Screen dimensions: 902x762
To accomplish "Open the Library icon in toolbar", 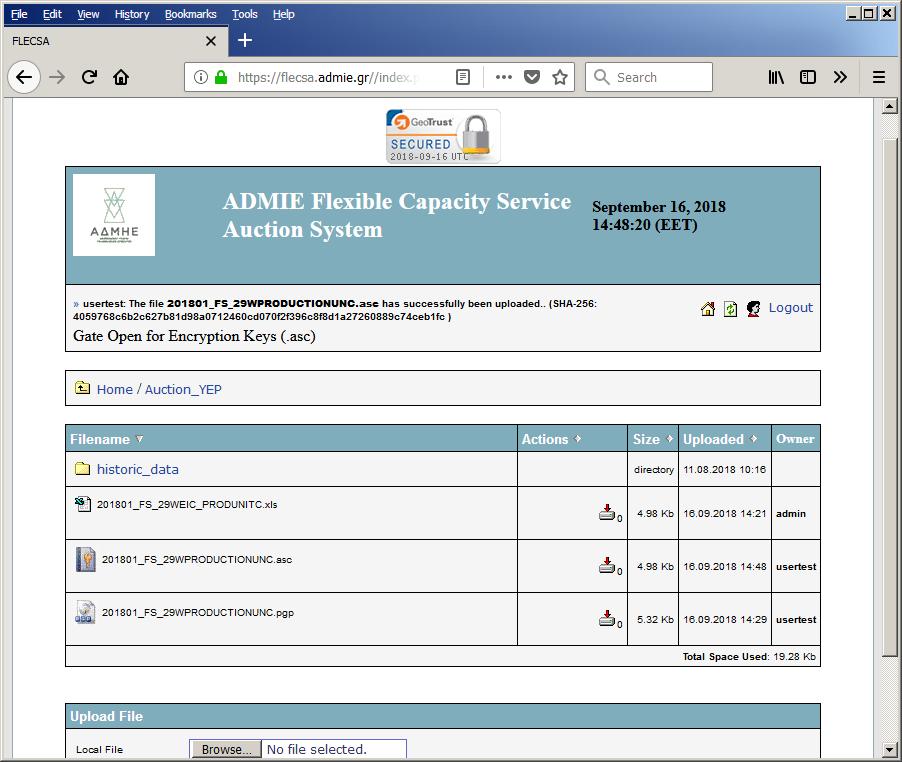I will (x=776, y=77).
